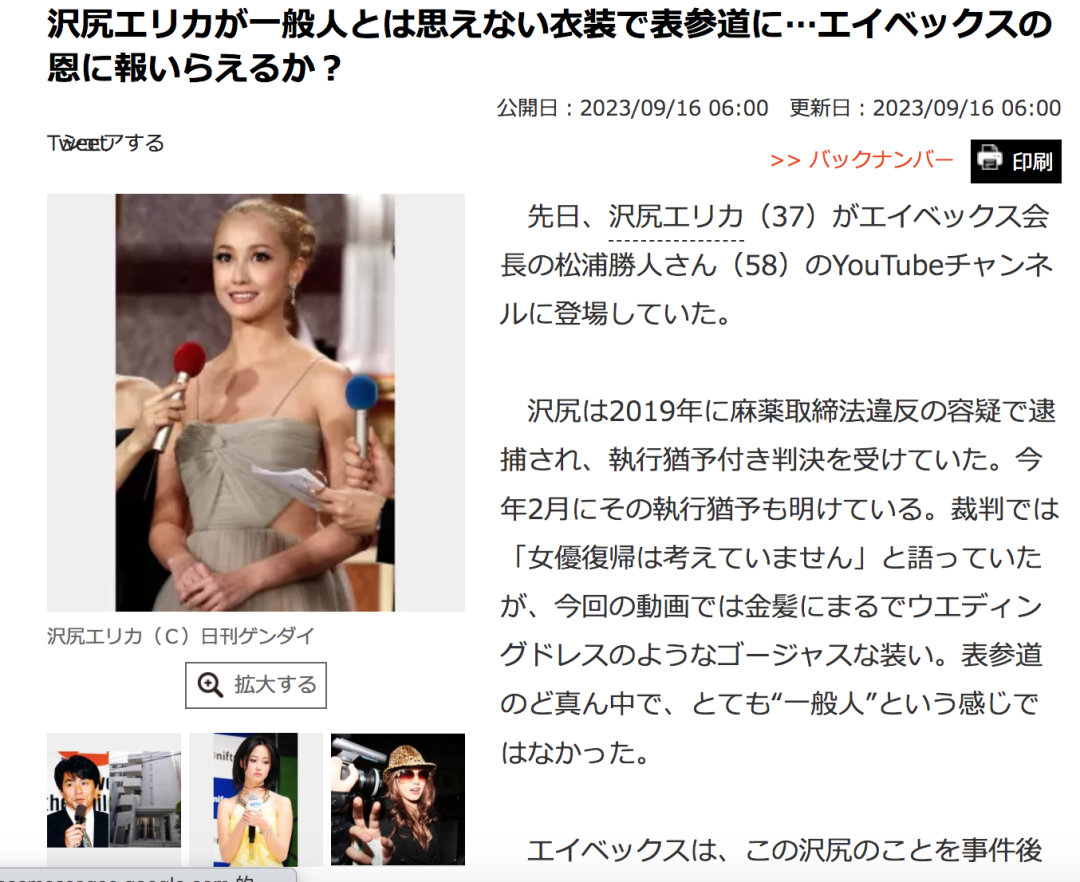
Task: Click the magnifier icon beside 拡大する
Action: (210, 685)
